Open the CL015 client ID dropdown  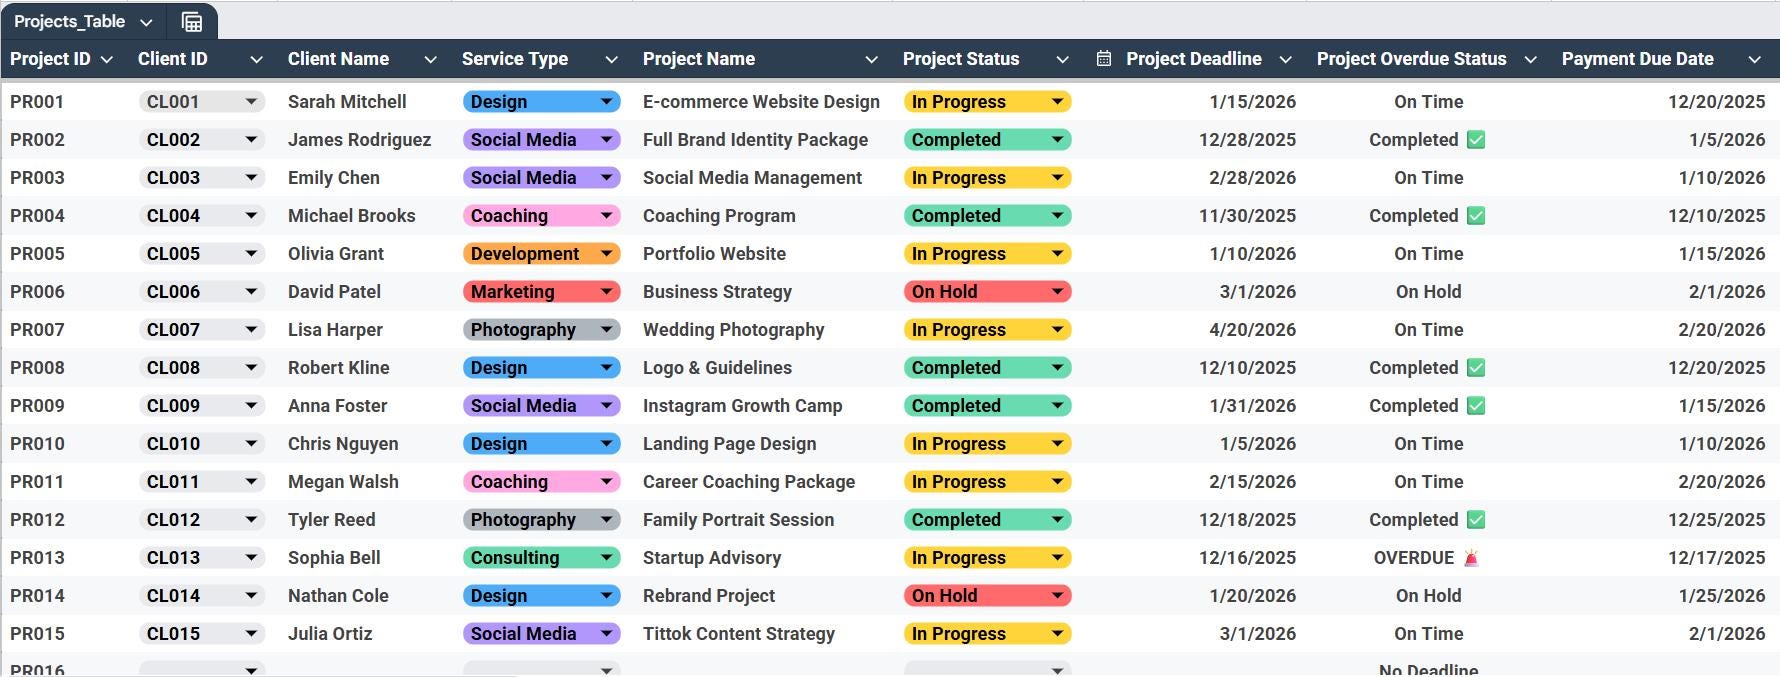point(202,634)
